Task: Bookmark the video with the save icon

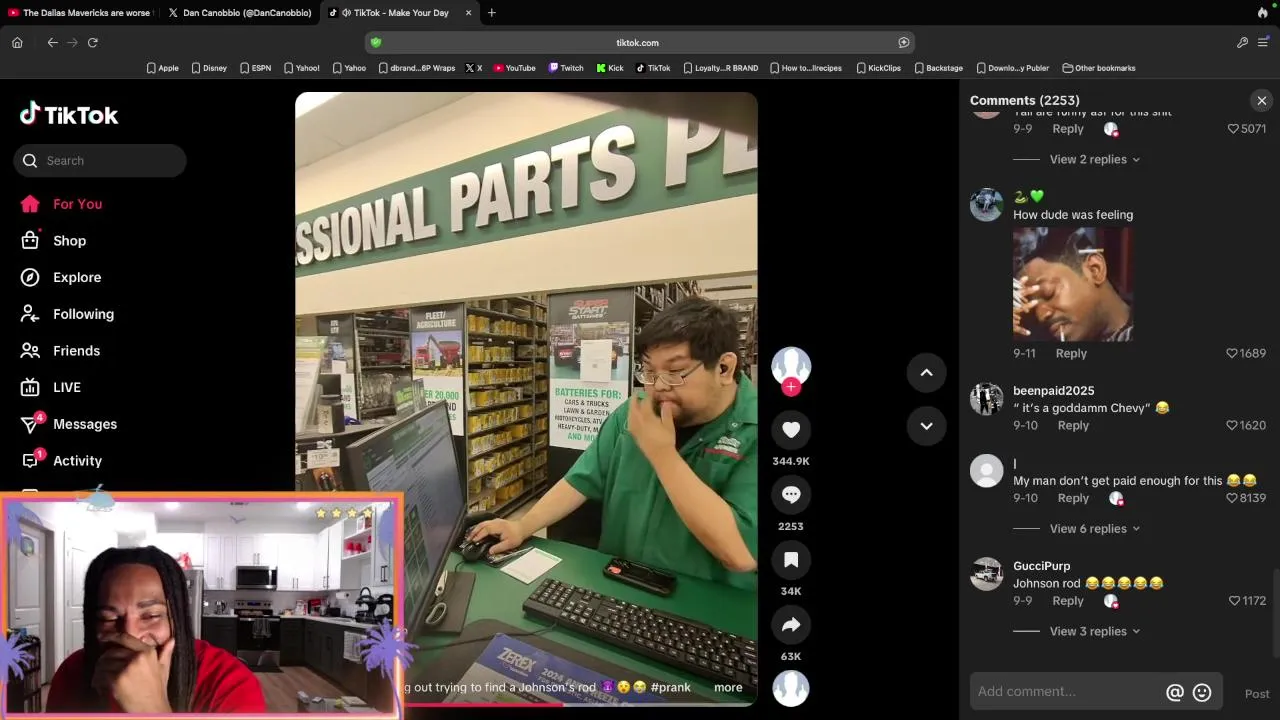Action: [x=791, y=560]
